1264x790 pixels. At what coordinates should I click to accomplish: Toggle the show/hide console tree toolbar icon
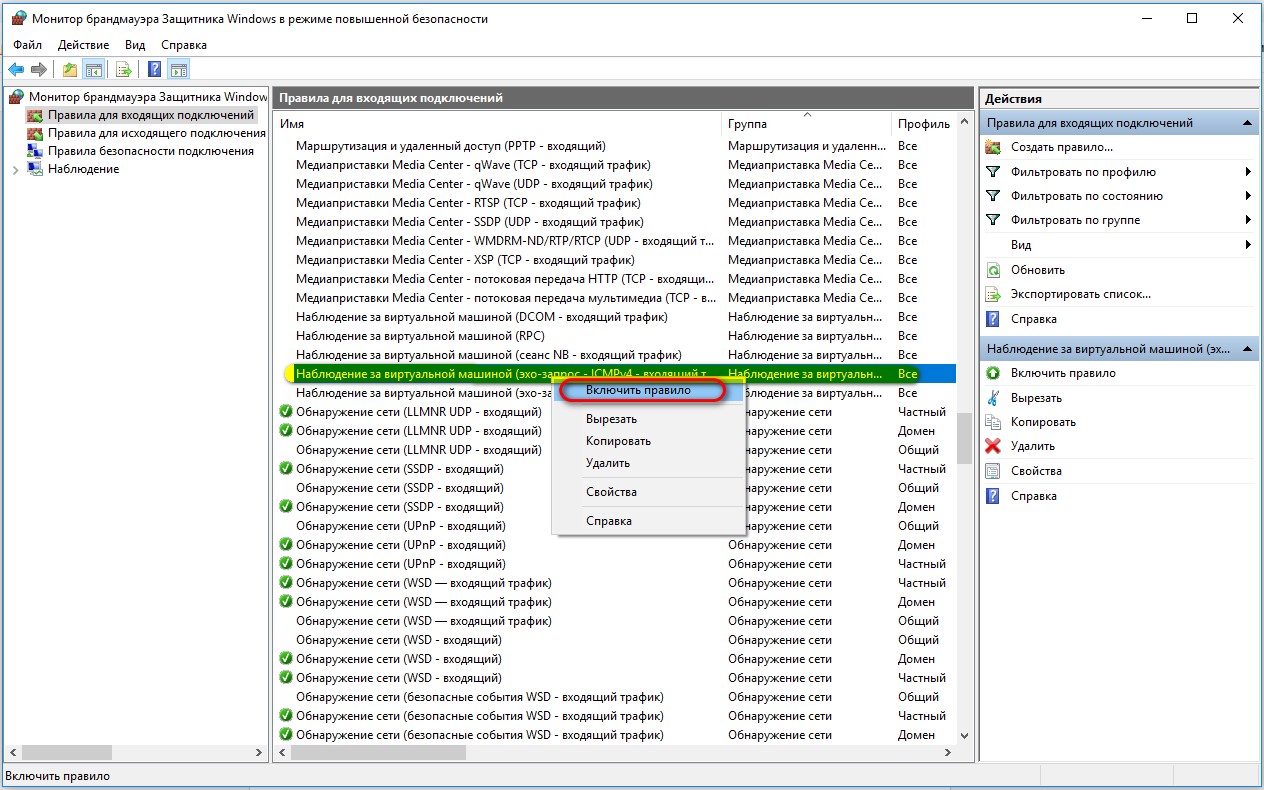click(x=93, y=70)
